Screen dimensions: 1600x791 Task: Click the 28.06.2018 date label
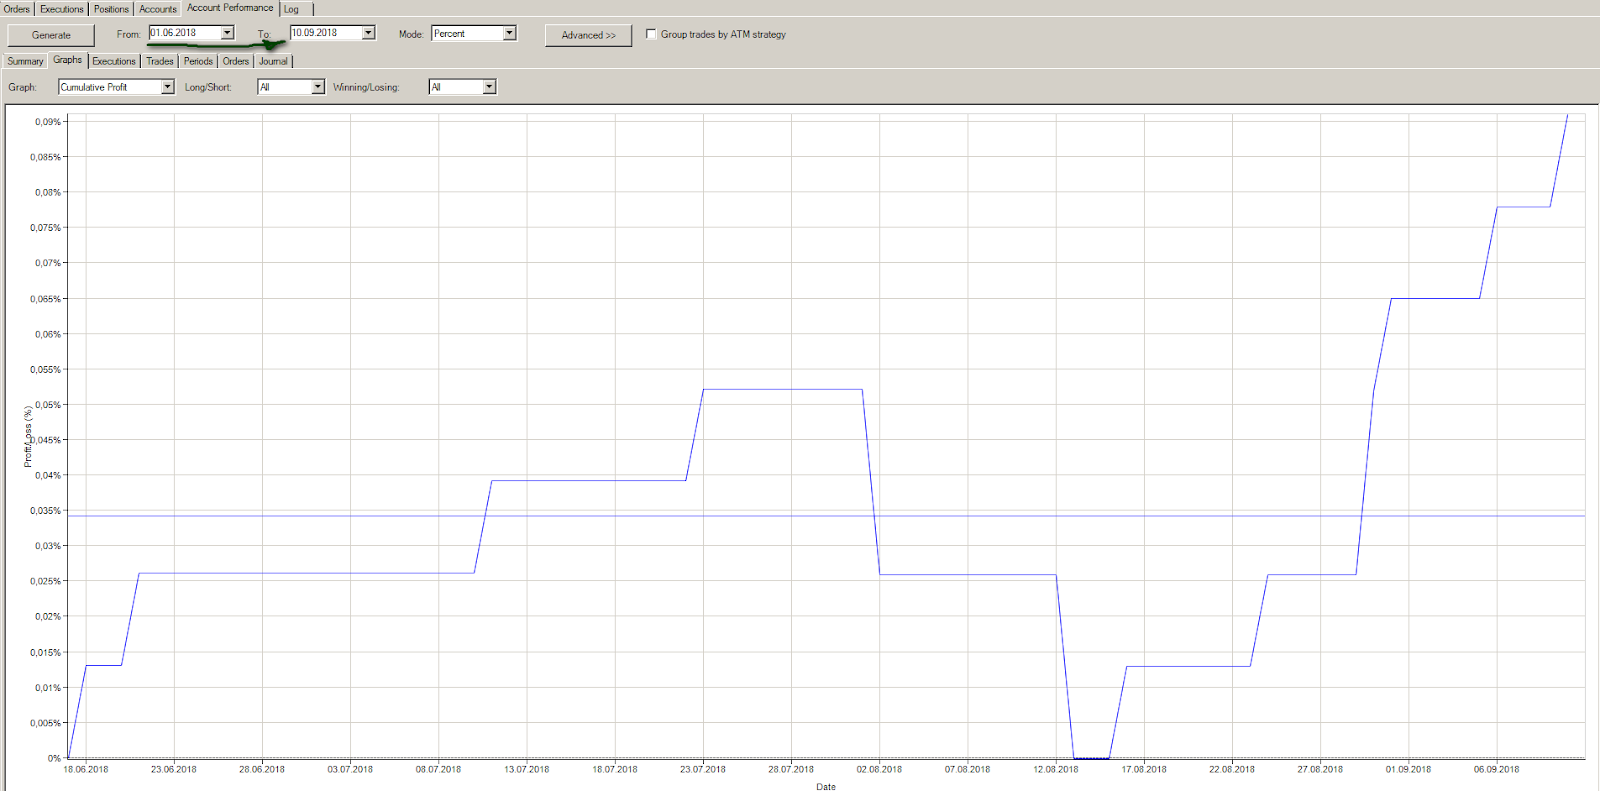[262, 769]
